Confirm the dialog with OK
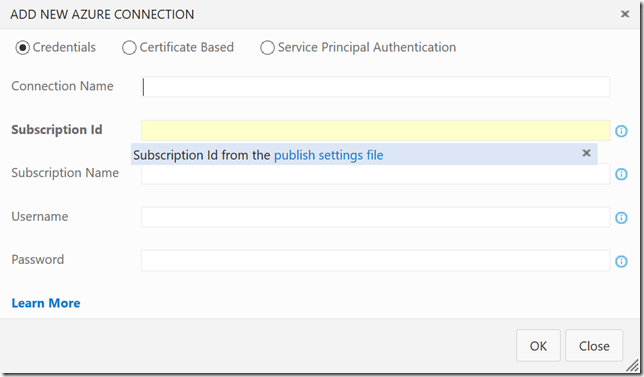Image resolution: width=644 pixels, height=377 pixels. pyautogui.click(x=538, y=346)
